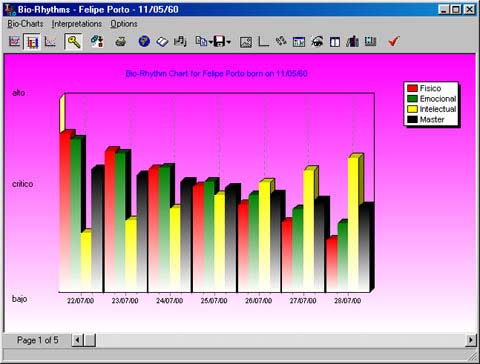
Task: Open the Interpretations menu
Action: [77, 24]
